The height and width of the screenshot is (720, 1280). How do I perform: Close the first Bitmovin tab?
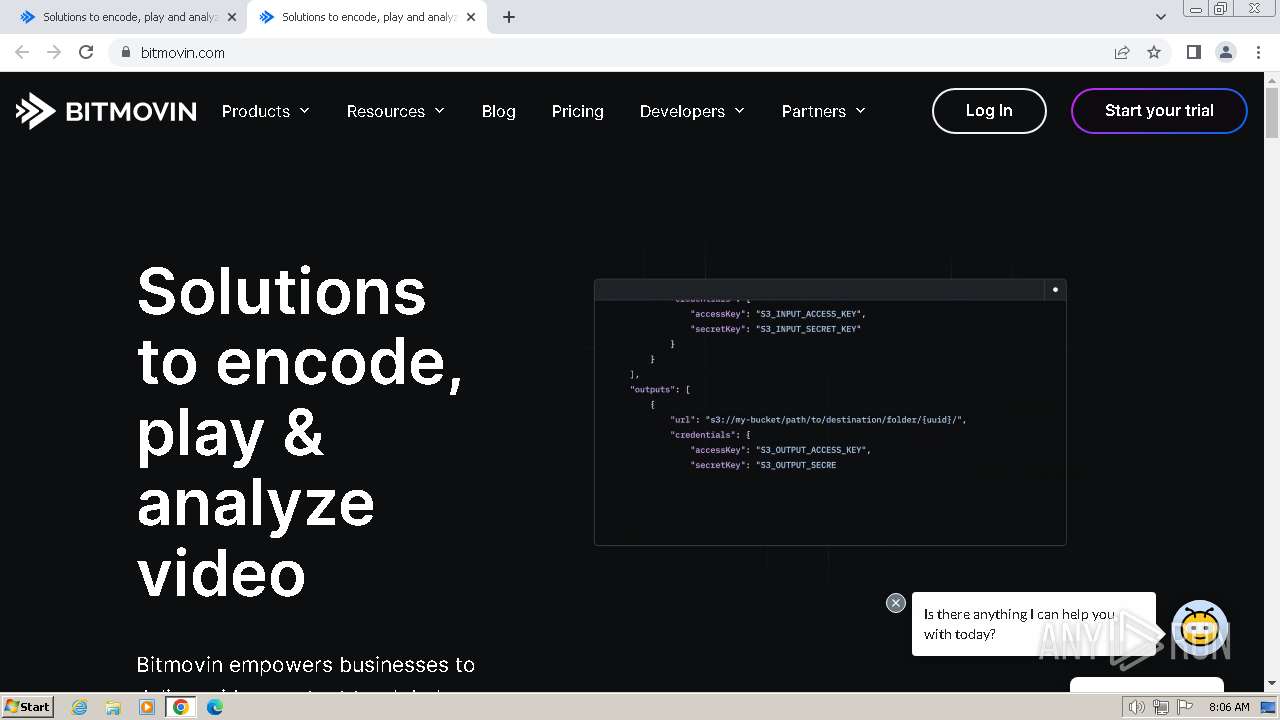coord(232,17)
